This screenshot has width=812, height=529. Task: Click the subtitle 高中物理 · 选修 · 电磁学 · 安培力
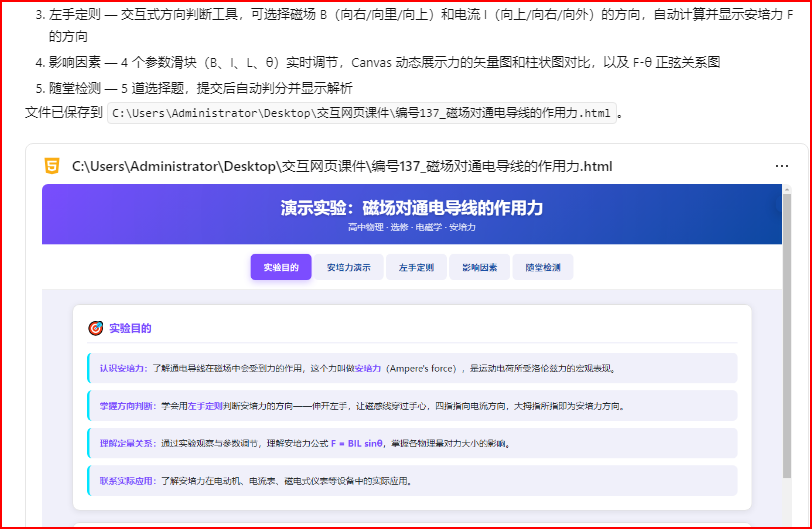click(412, 227)
